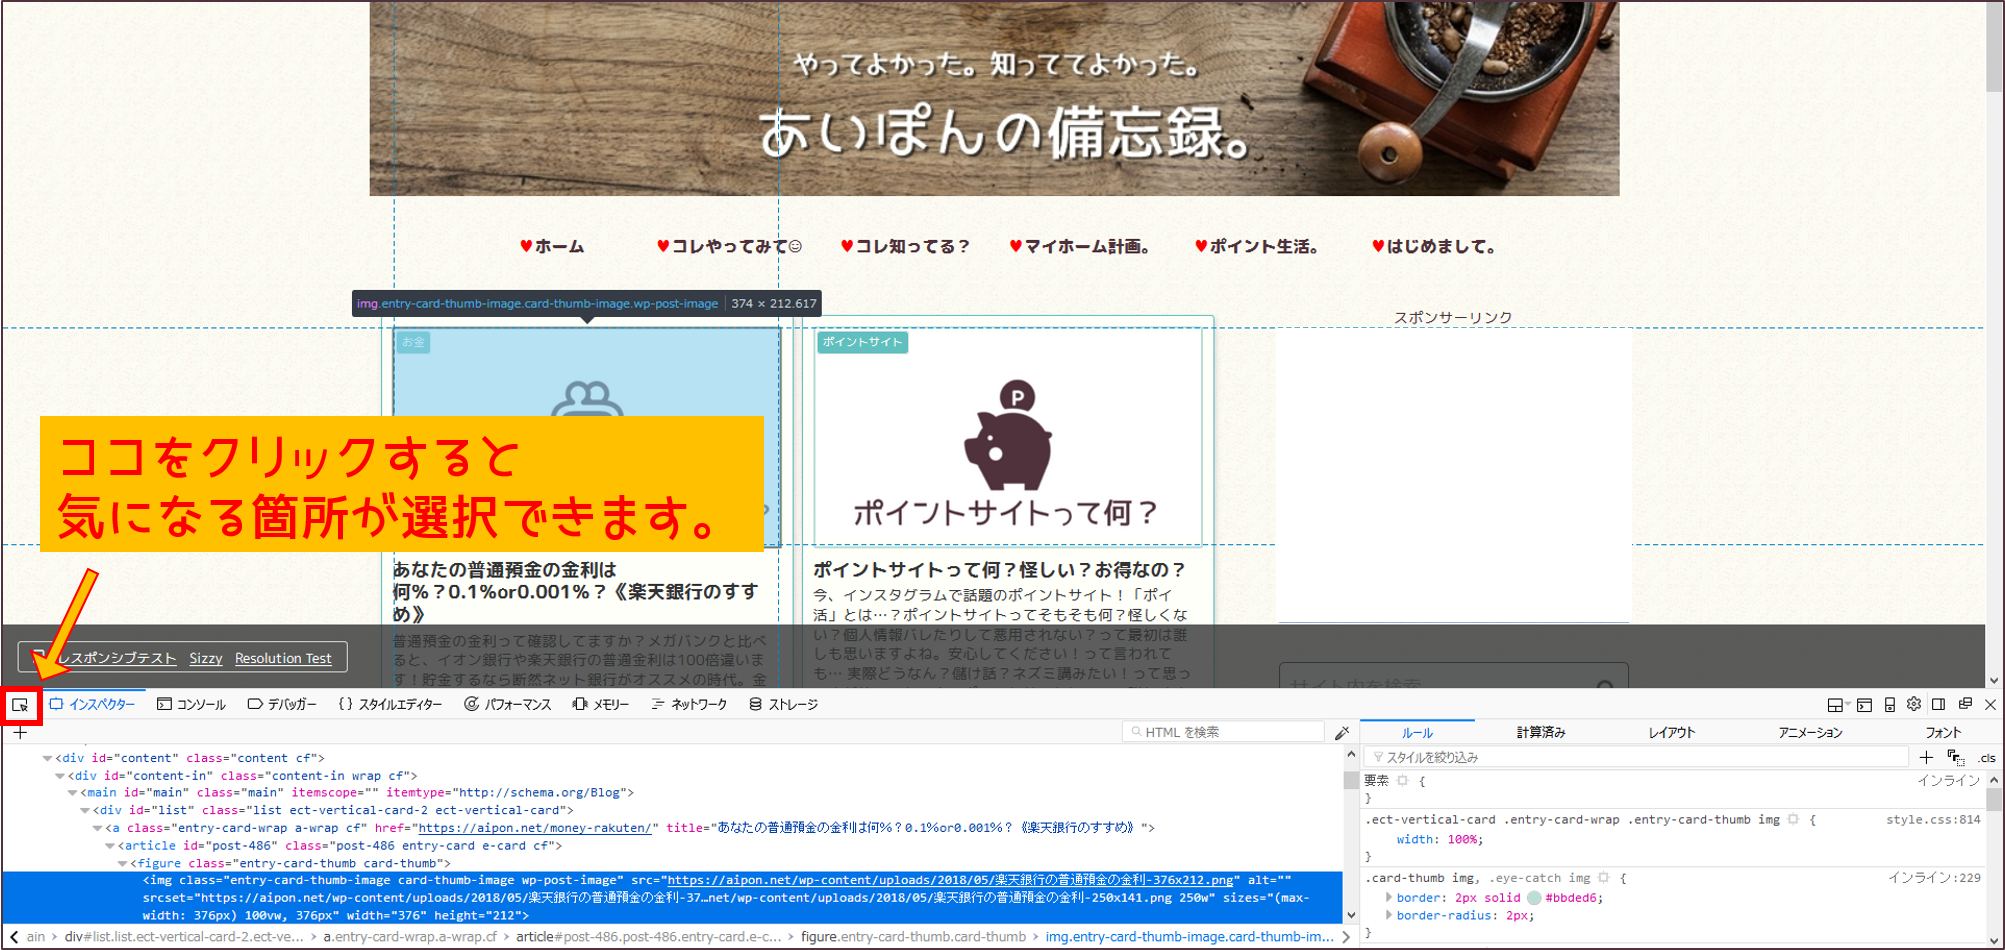Click the Resolution Test link
The image size is (2005, 950).
pyautogui.click(x=283, y=658)
